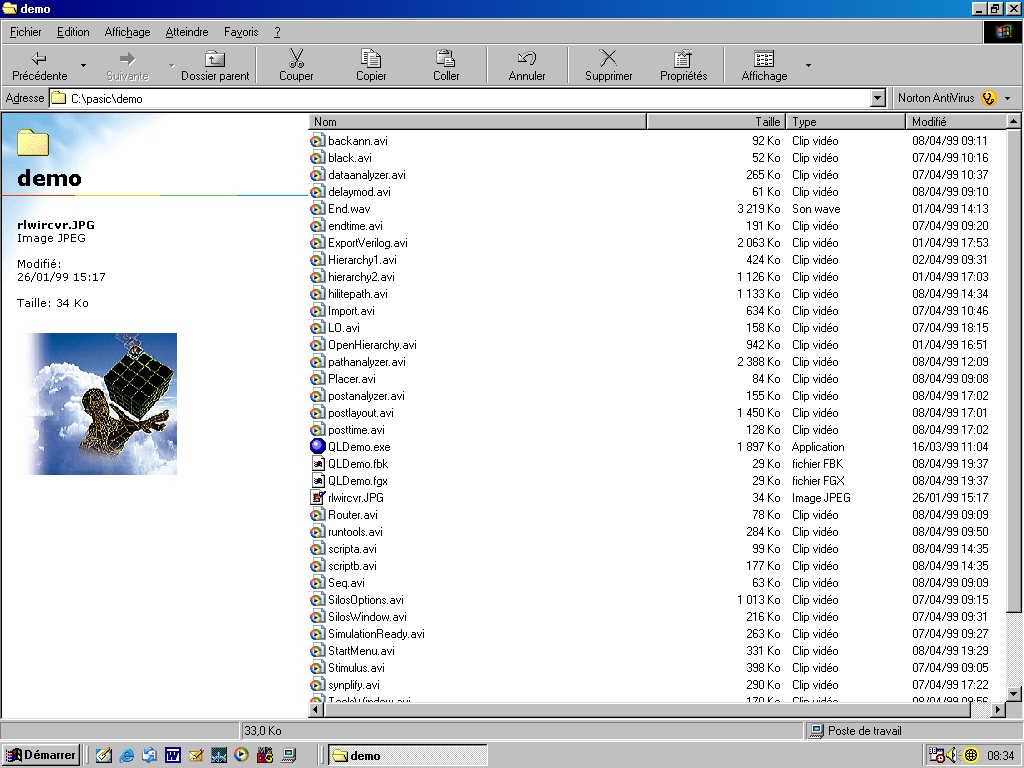1024x768 pixels.
Task: Click the Supprimer delete icon
Action: [608, 59]
